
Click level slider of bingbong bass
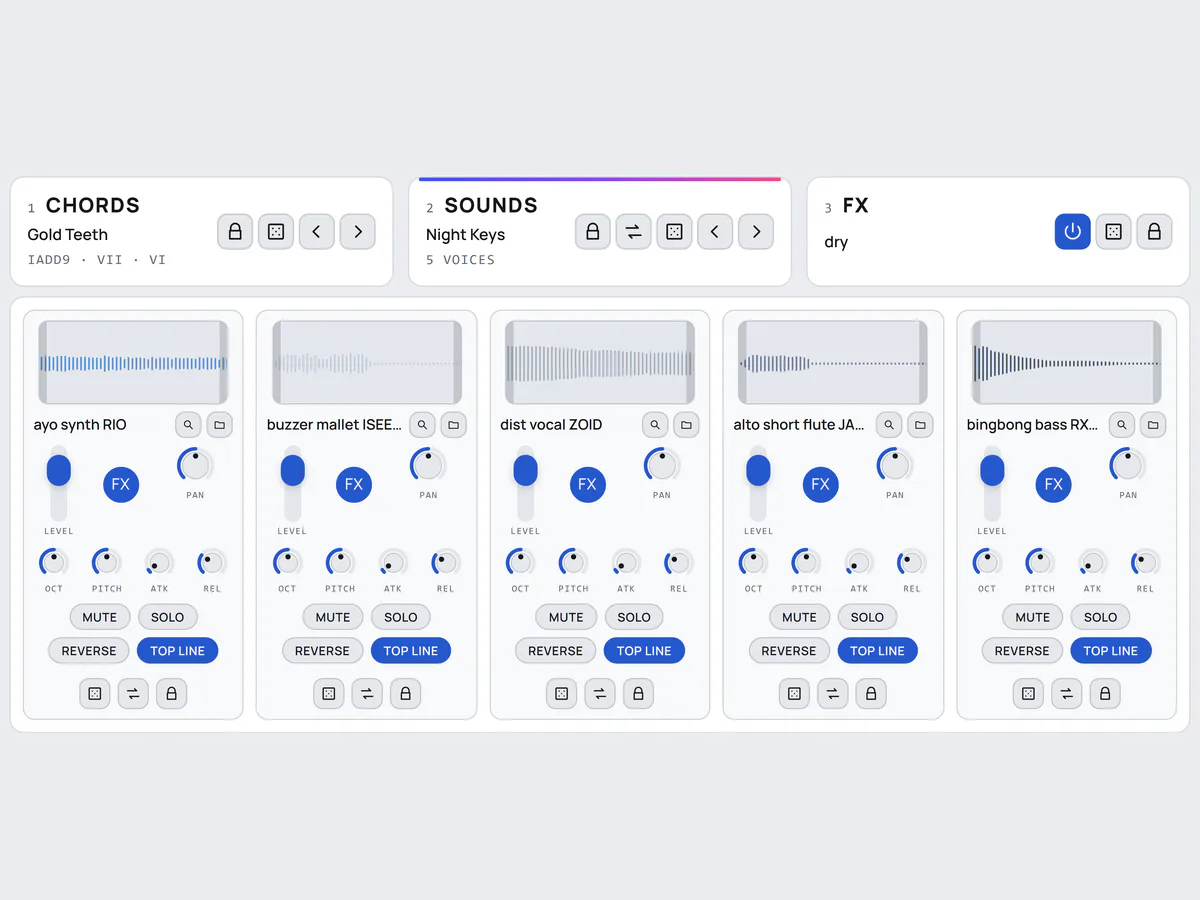pyautogui.click(x=992, y=483)
